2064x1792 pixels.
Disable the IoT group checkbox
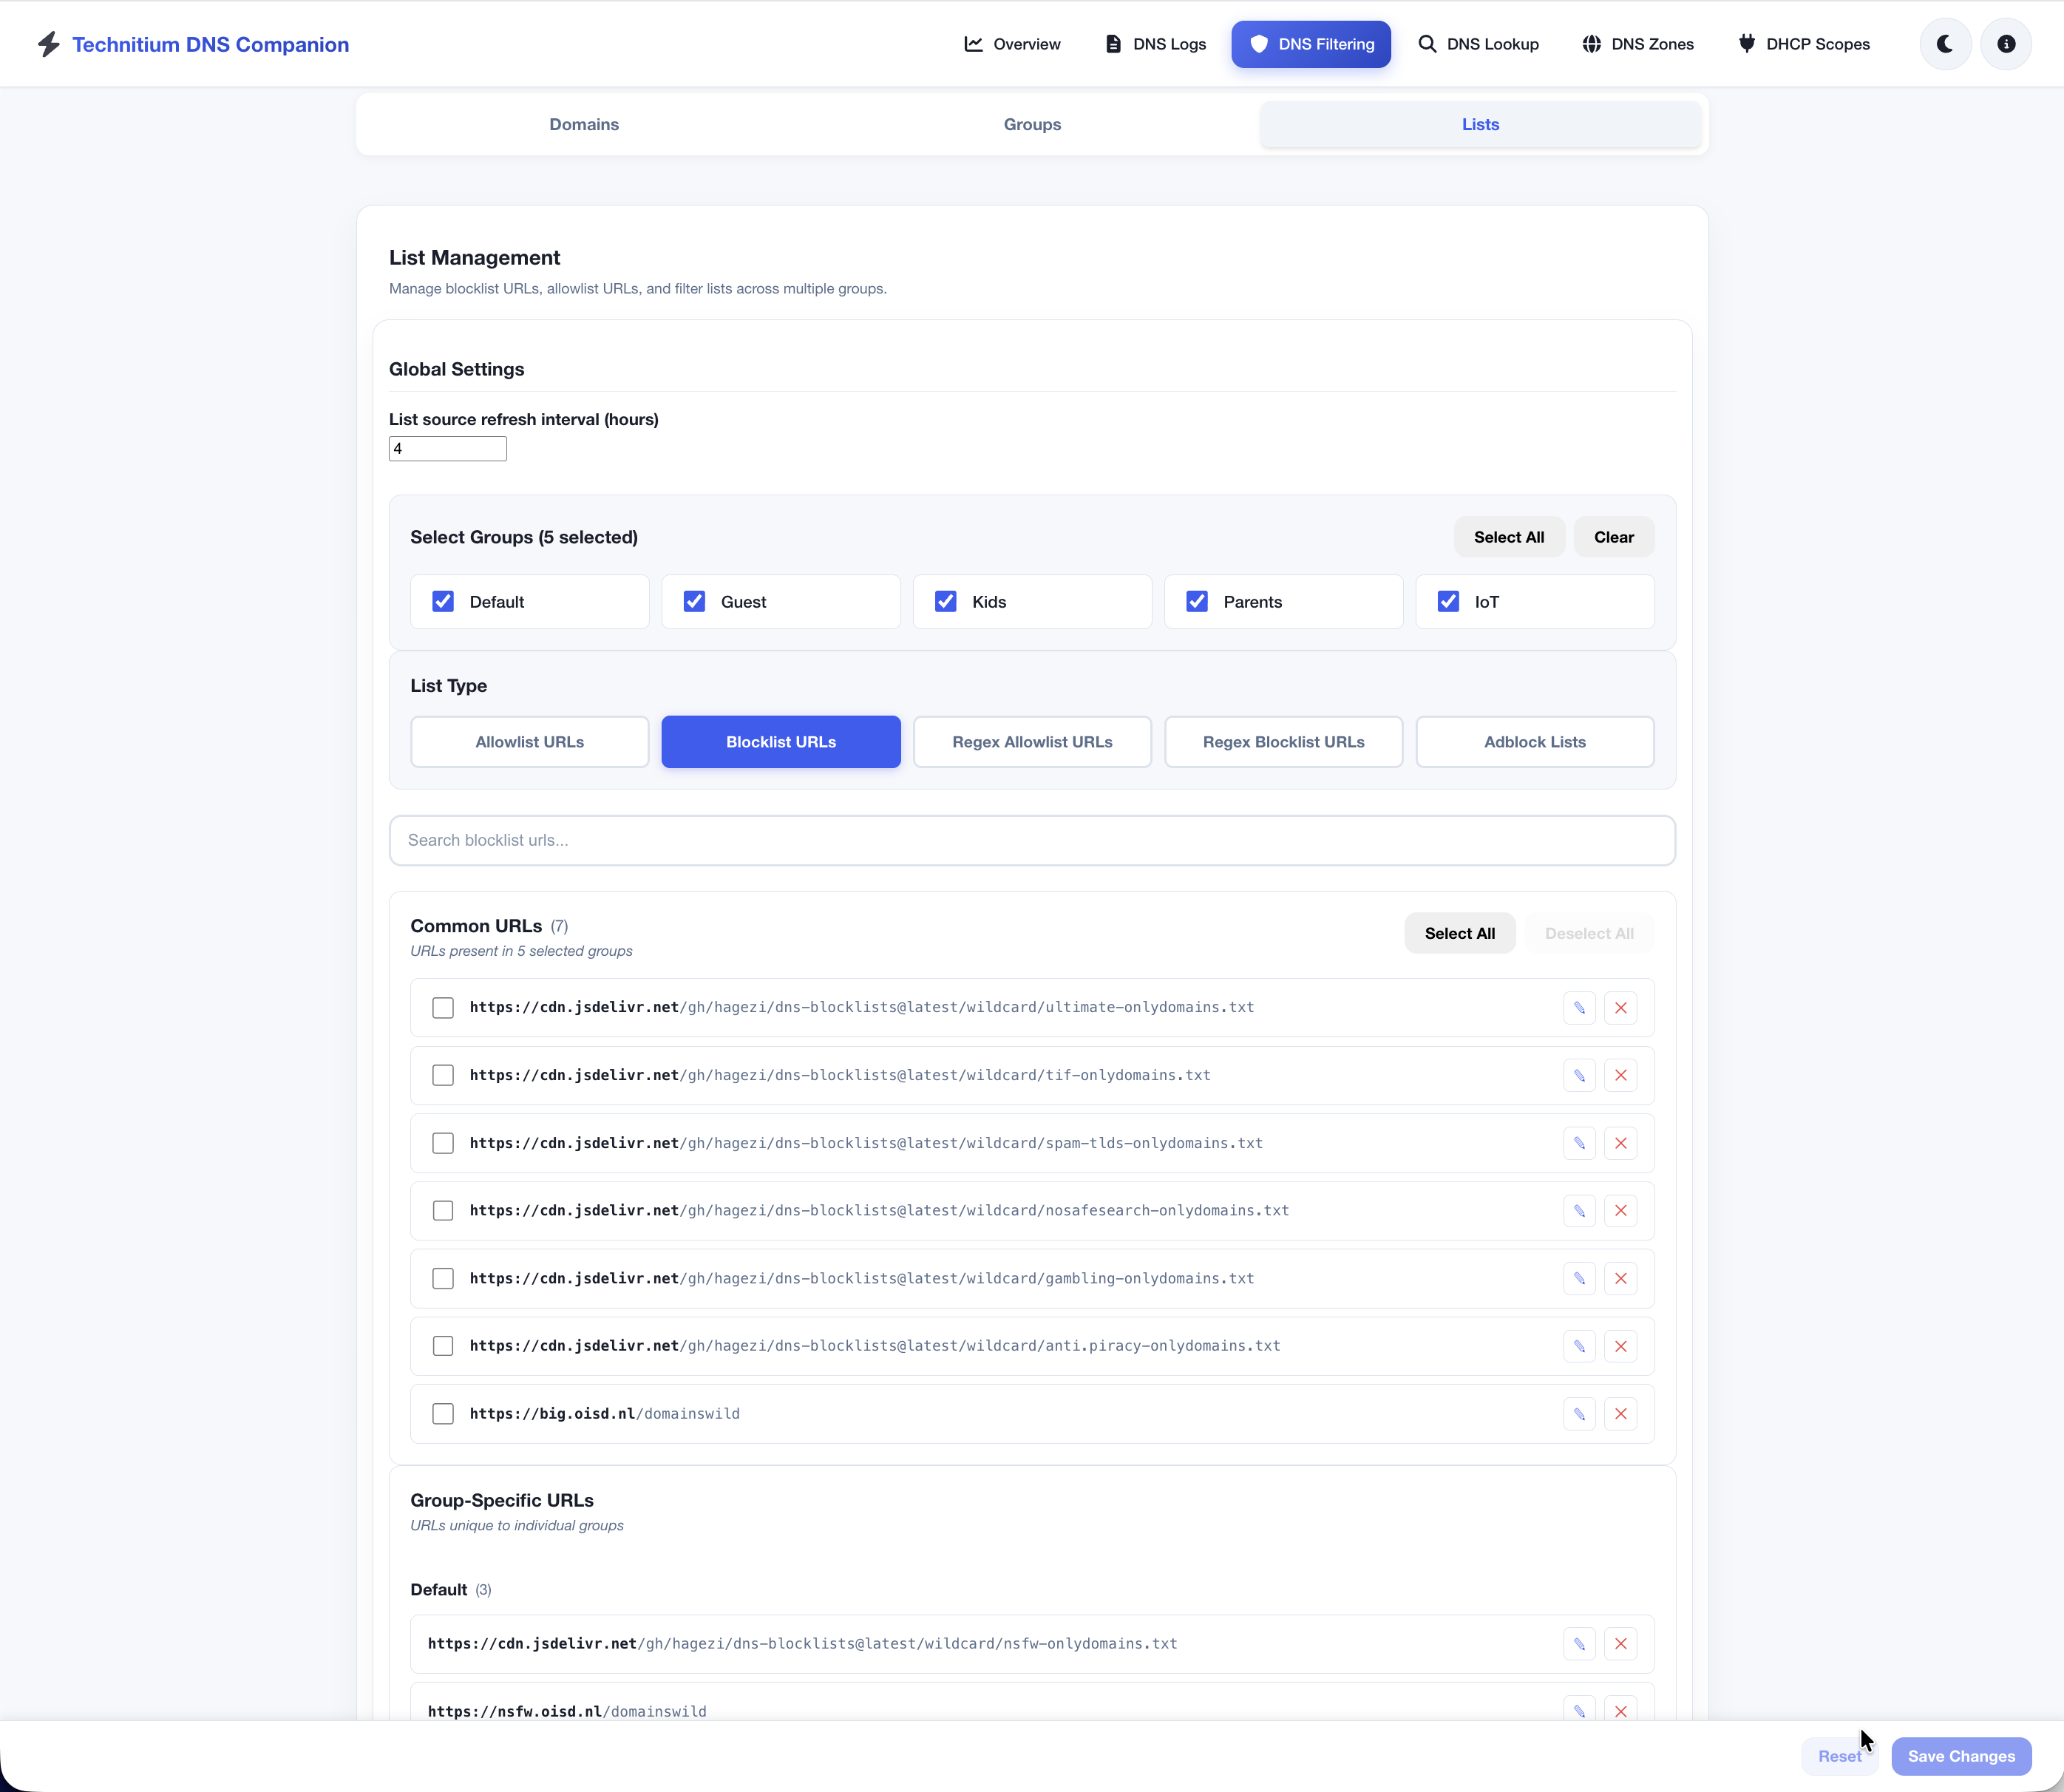pyautogui.click(x=1449, y=601)
